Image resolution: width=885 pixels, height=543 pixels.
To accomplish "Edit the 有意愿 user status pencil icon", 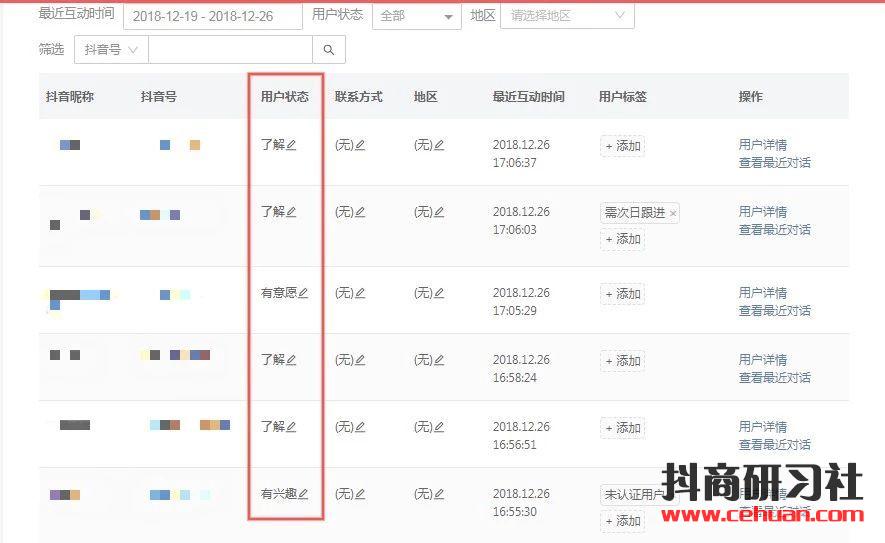I will tap(304, 293).
